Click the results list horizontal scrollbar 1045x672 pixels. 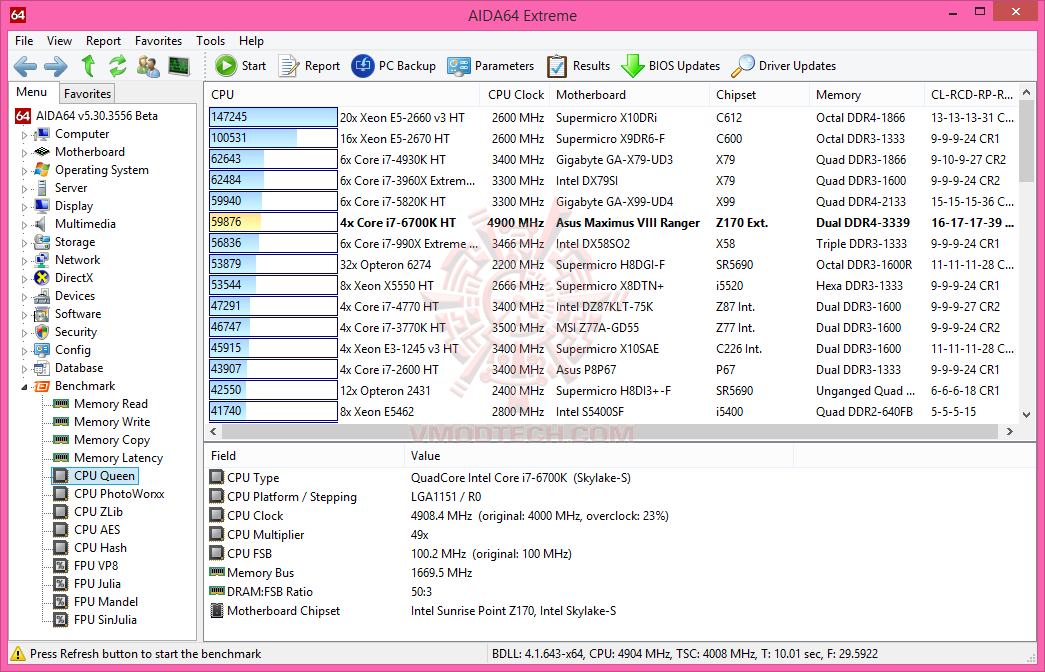(612, 431)
